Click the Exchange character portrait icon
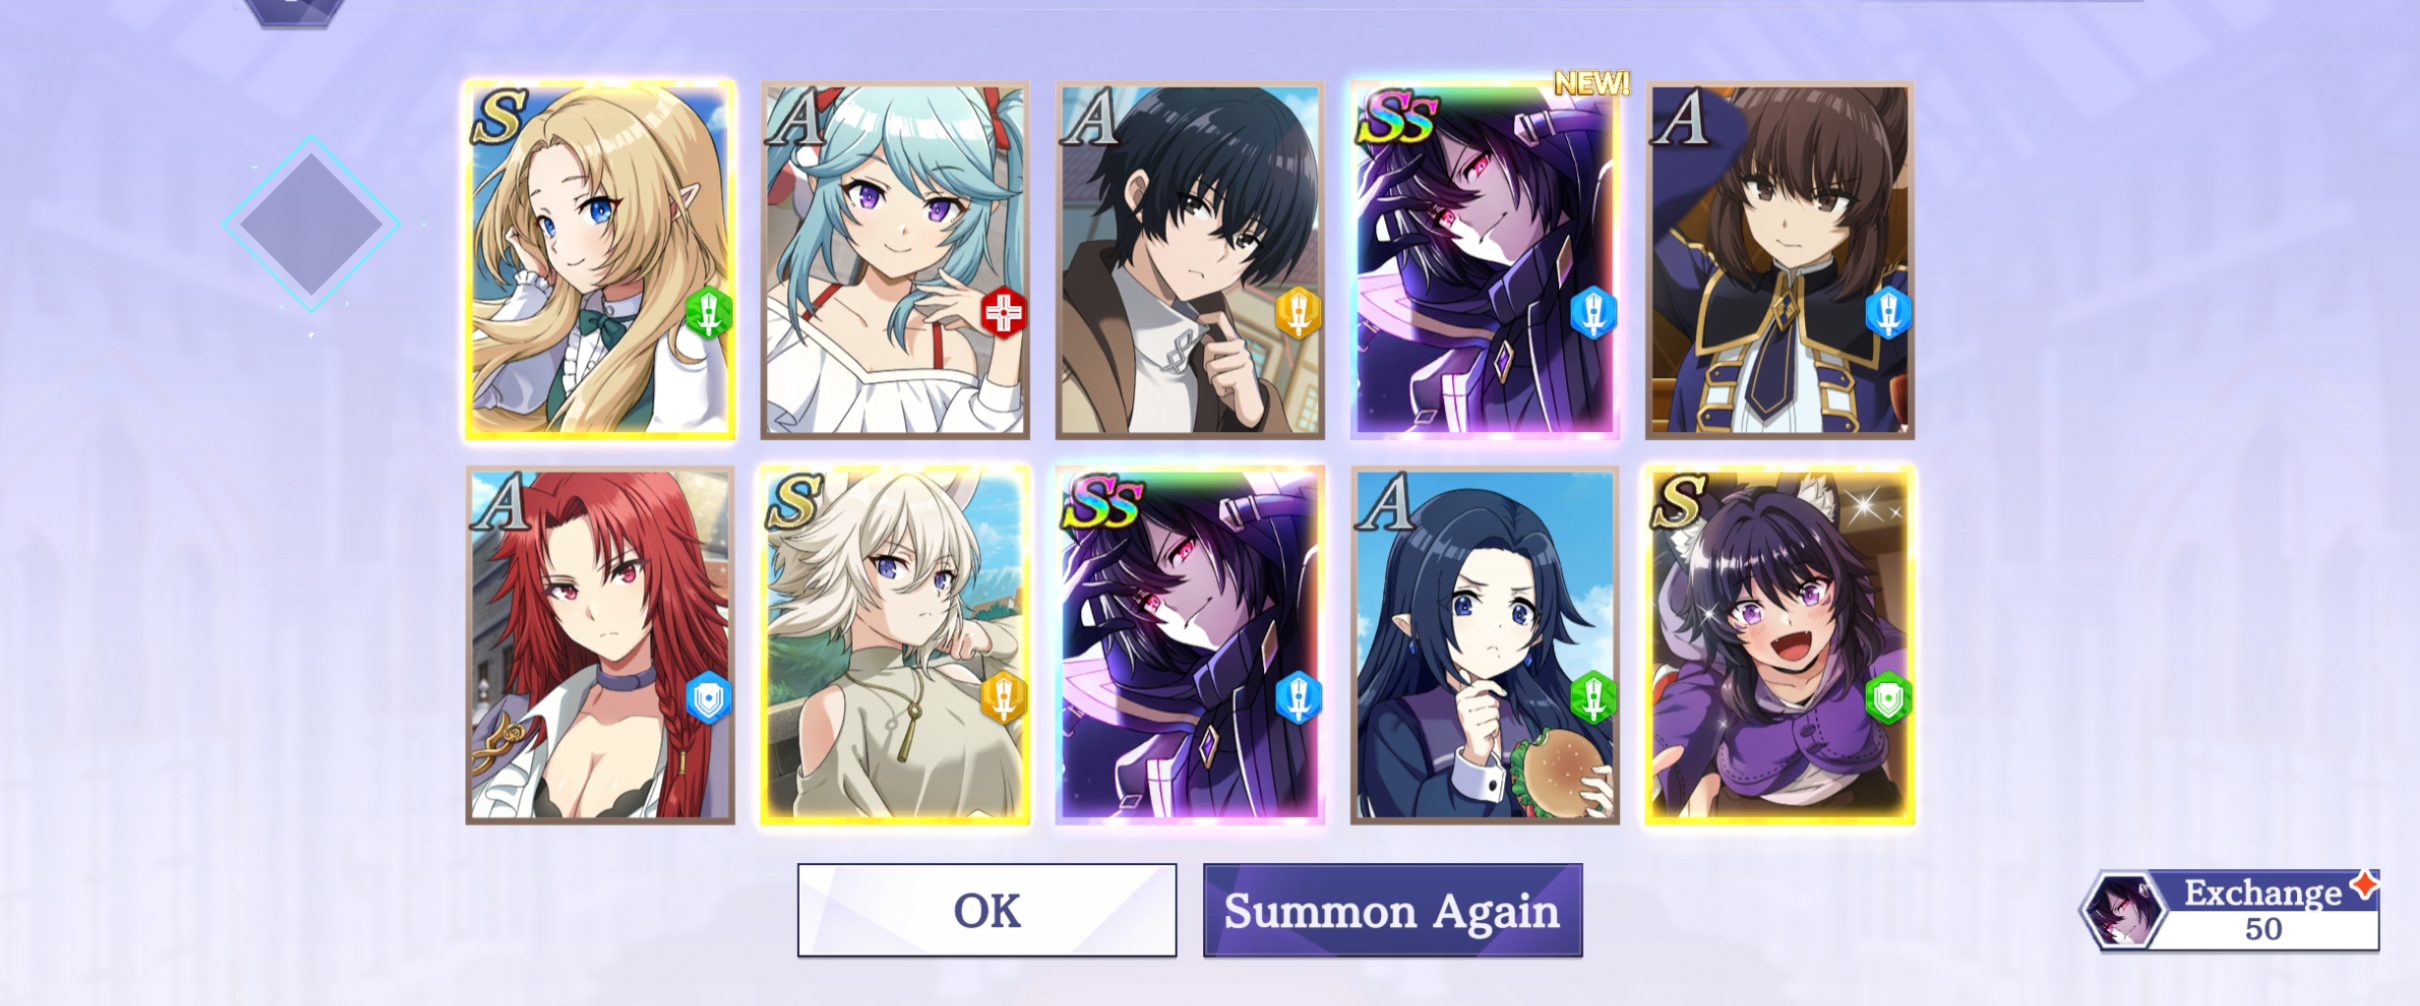This screenshot has height=1006, width=2420. point(2123,910)
